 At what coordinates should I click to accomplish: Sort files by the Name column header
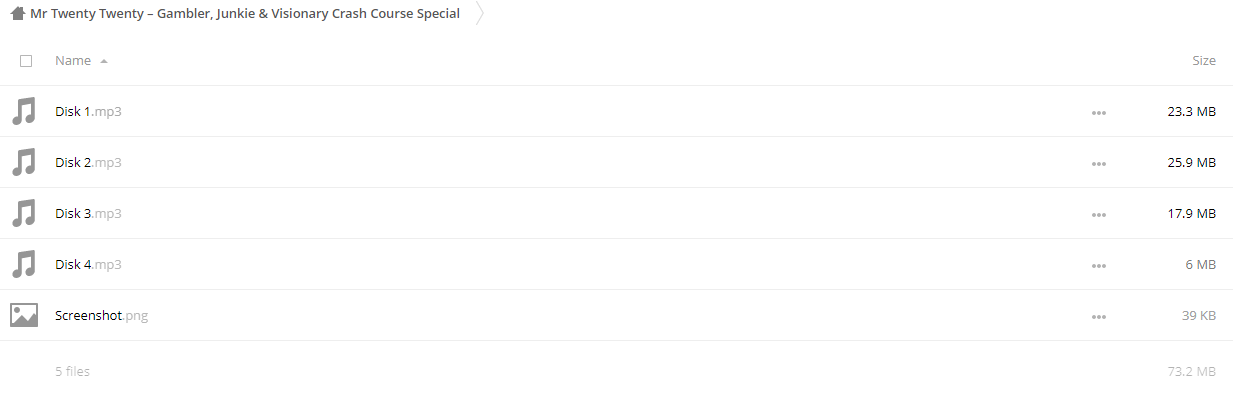[73, 61]
